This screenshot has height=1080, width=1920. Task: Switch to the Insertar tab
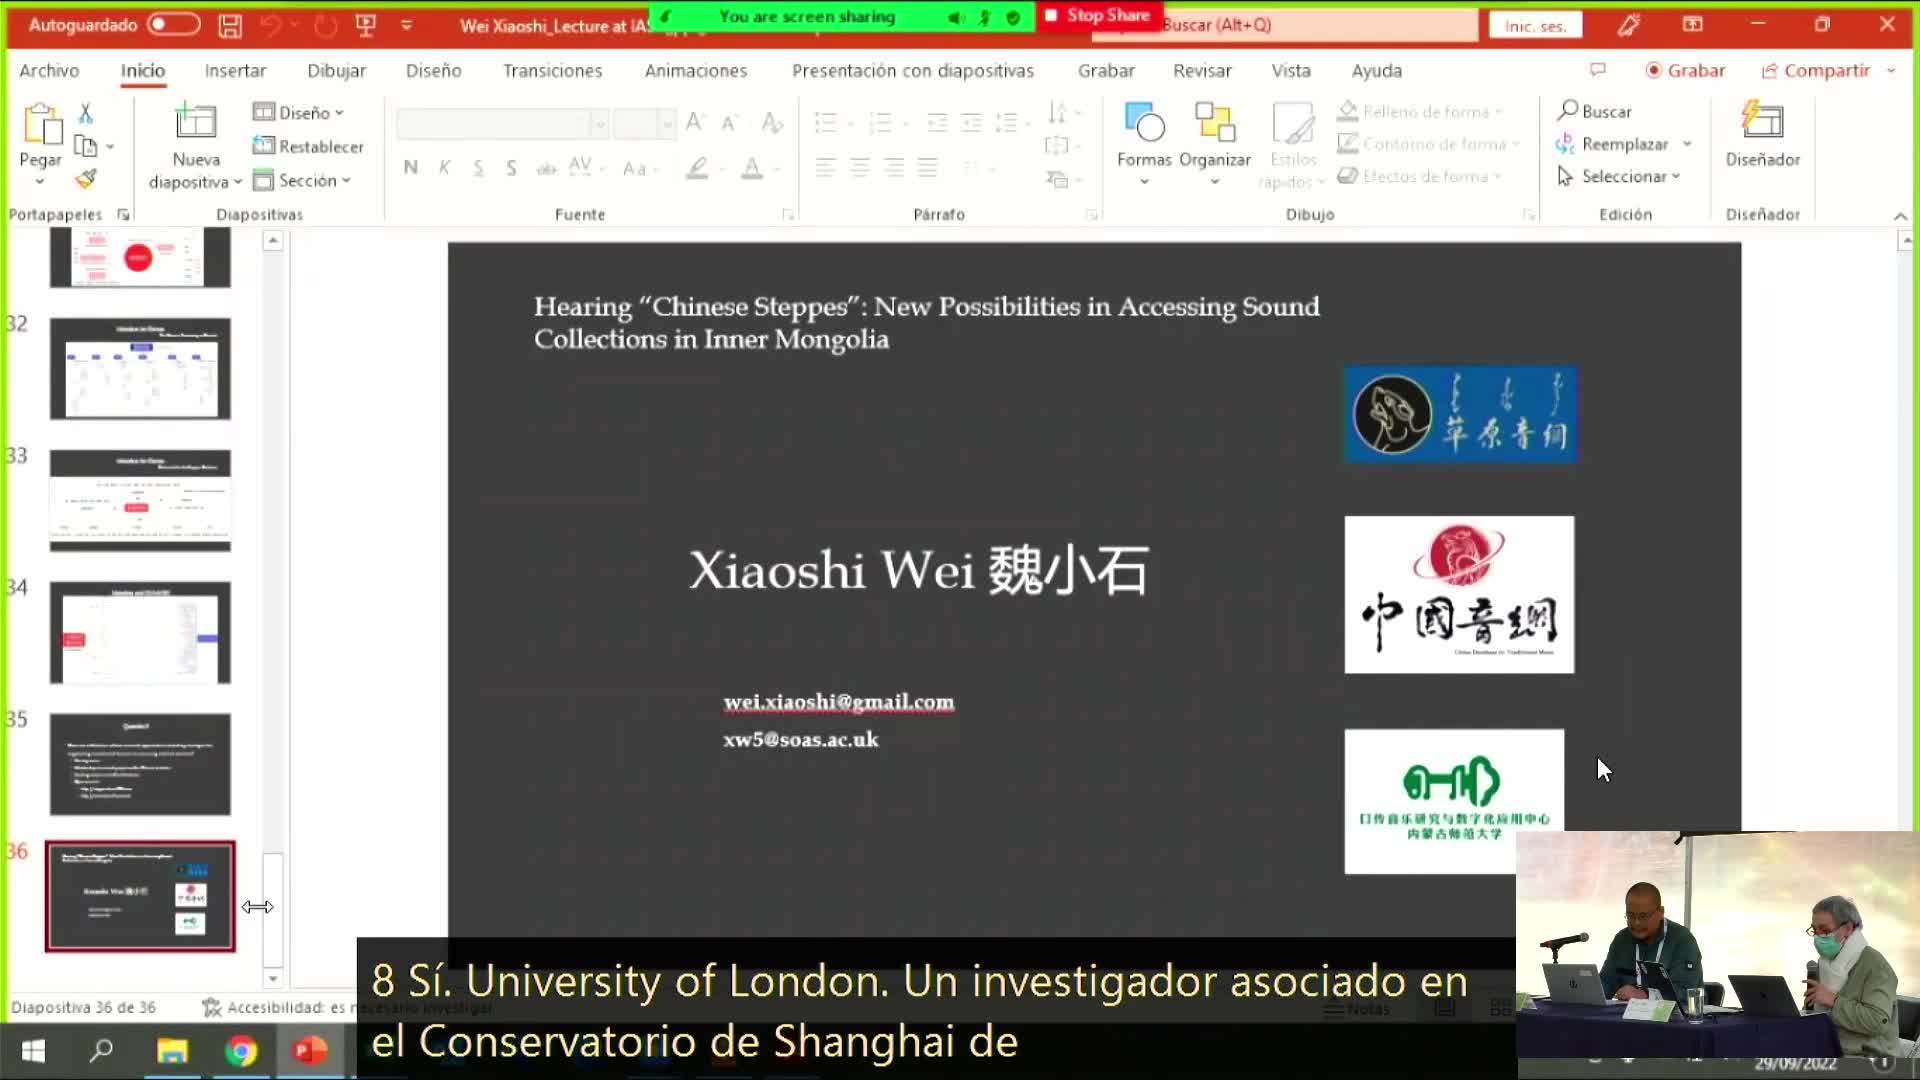(x=235, y=71)
